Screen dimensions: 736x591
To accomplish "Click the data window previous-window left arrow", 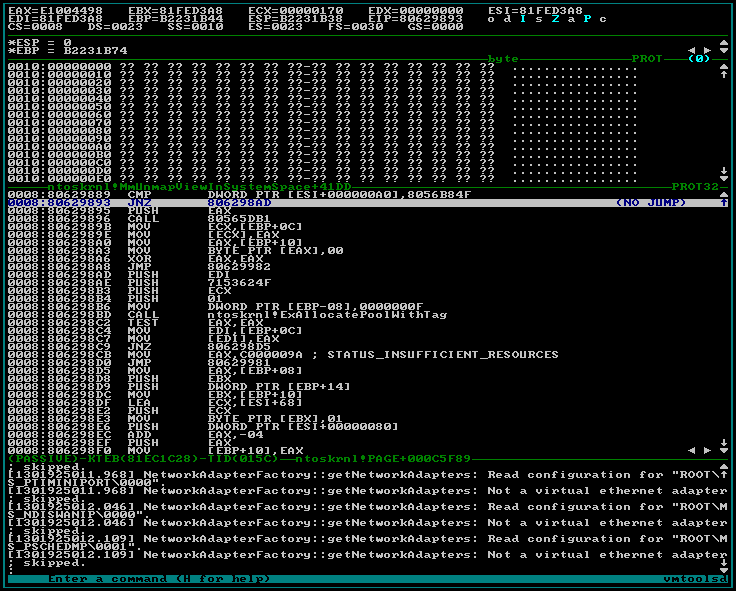I will point(693,50).
